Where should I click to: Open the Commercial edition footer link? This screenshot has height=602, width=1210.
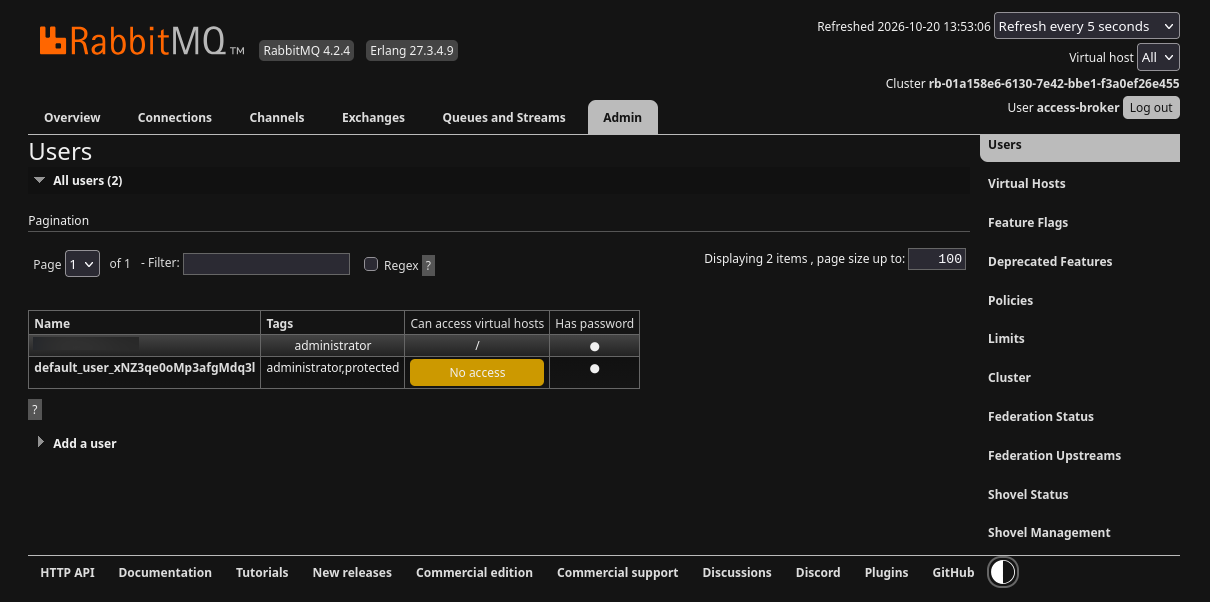tap(474, 572)
